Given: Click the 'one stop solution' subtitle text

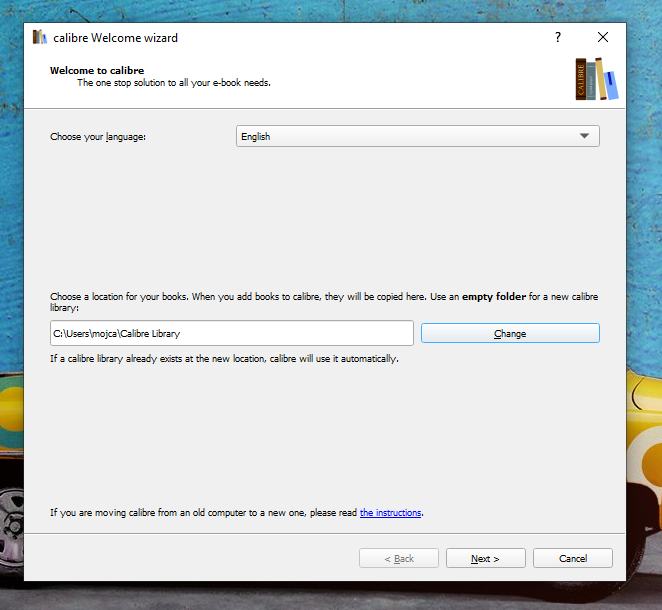Looking at the screenshot, I should pyautogui.click(x=174, y=83).
